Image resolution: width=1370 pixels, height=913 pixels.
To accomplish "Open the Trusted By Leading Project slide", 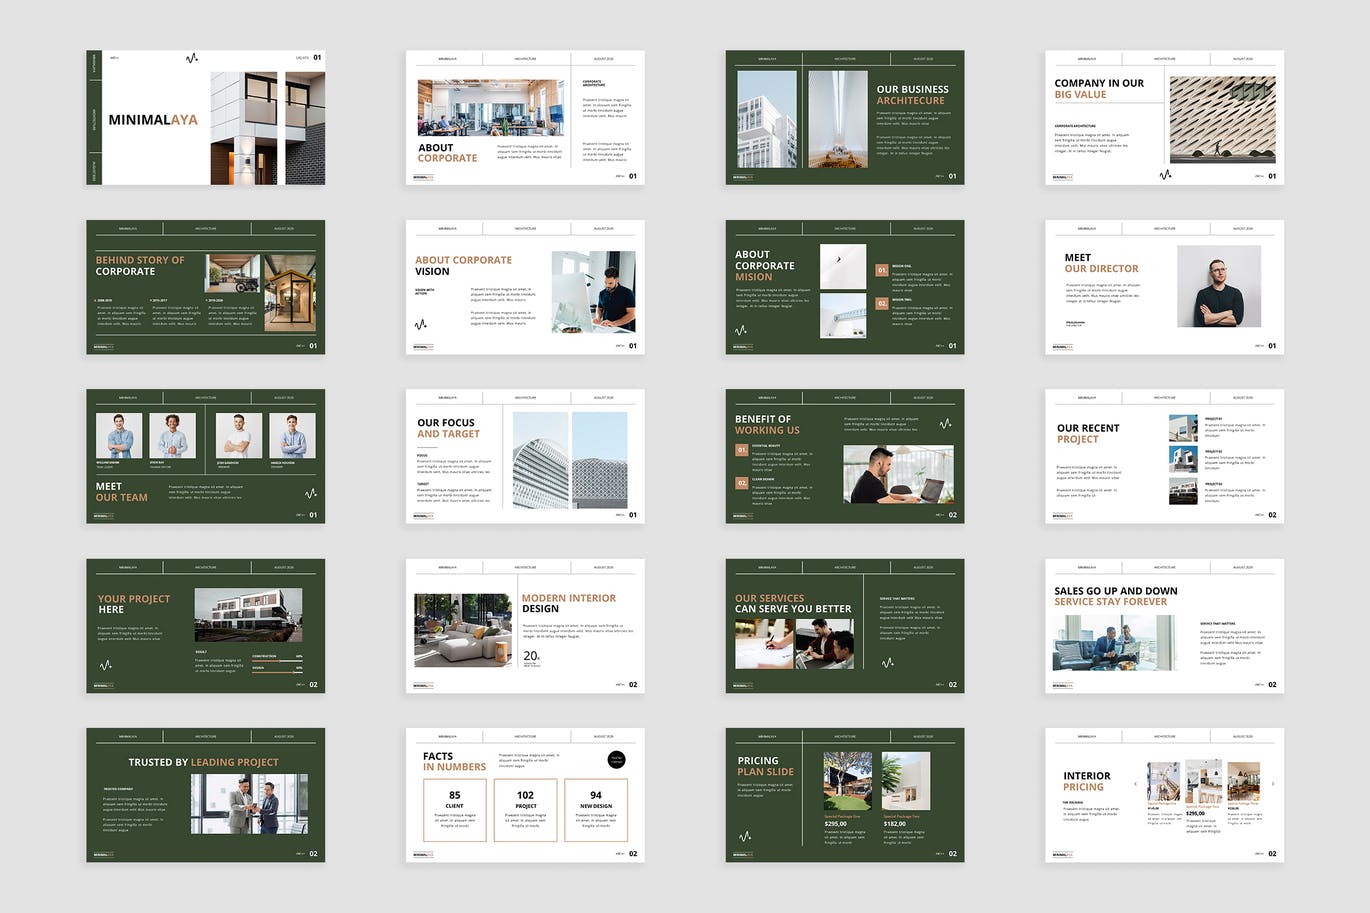I will 205,795.
